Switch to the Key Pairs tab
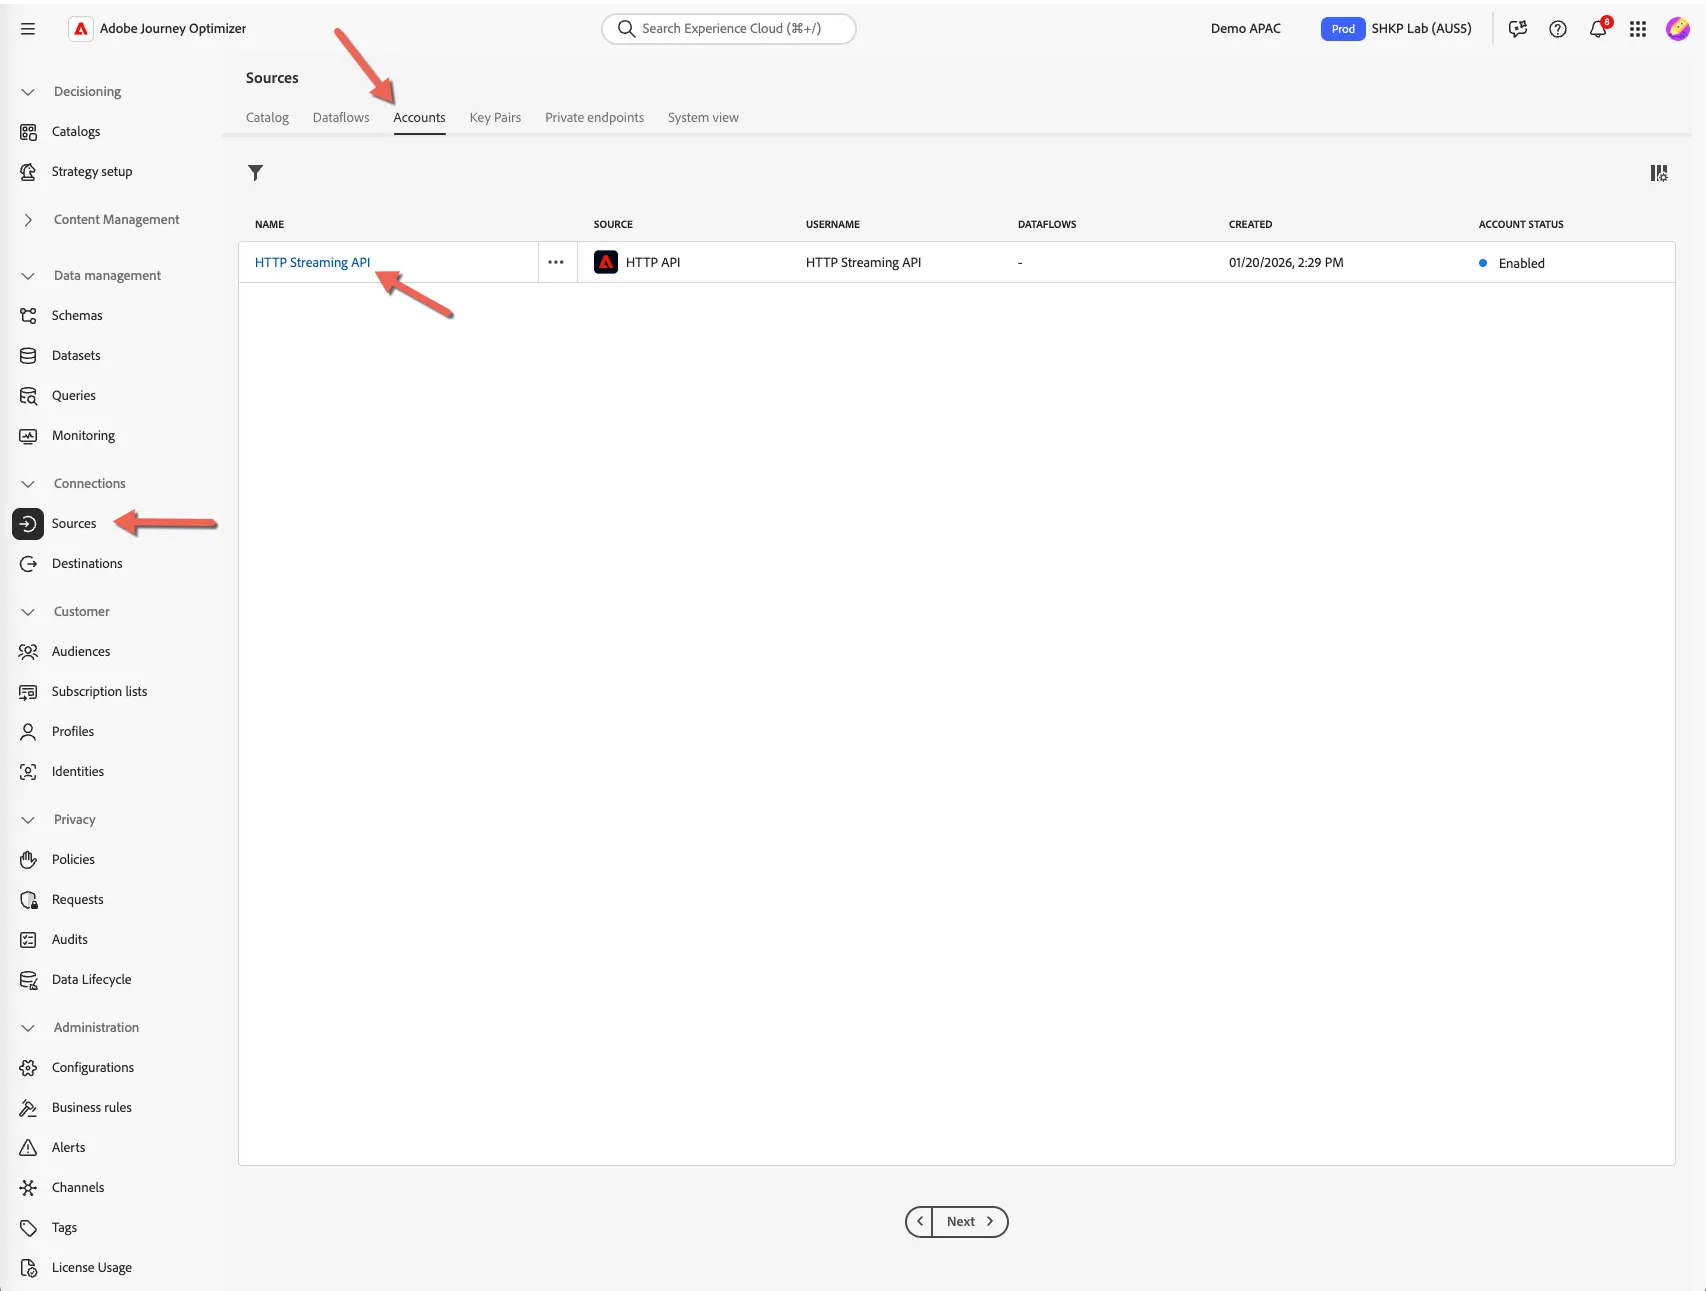The image size is (1706, 1291). (495, 117)
